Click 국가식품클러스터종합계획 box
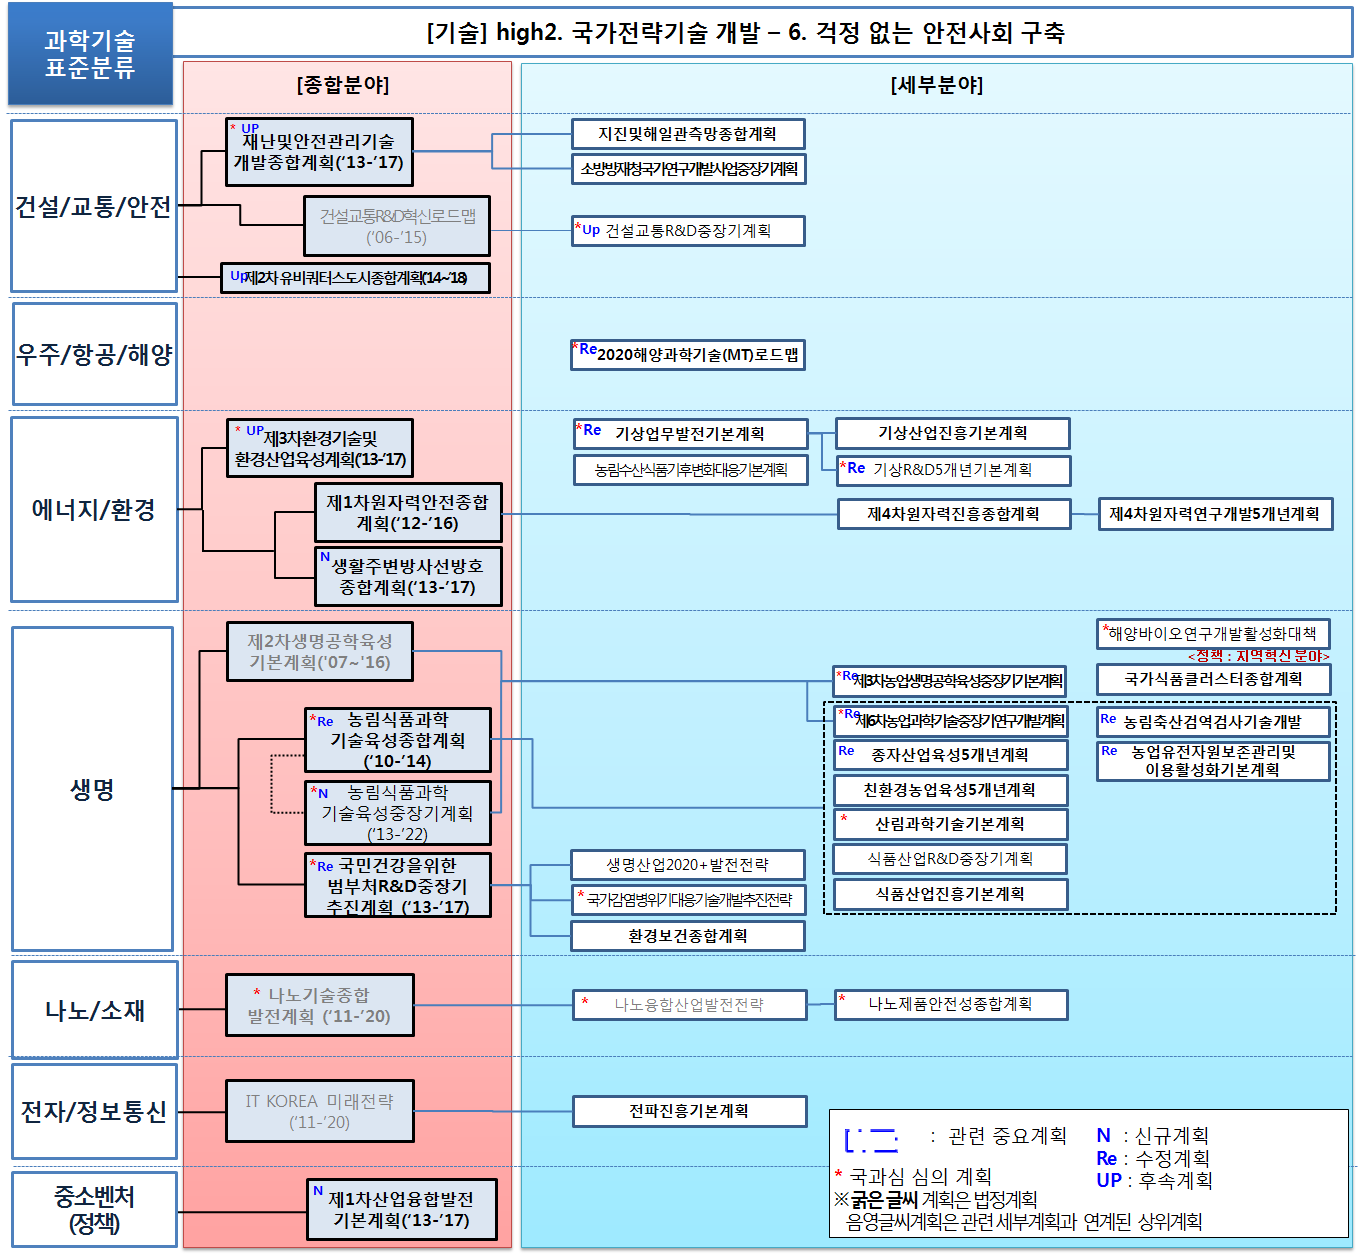 (1214, 679)
